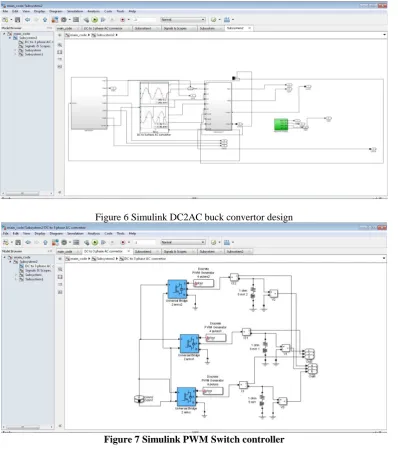
Task: Select DC to 3 phase AC converter scope block
Action: [154, 106]
